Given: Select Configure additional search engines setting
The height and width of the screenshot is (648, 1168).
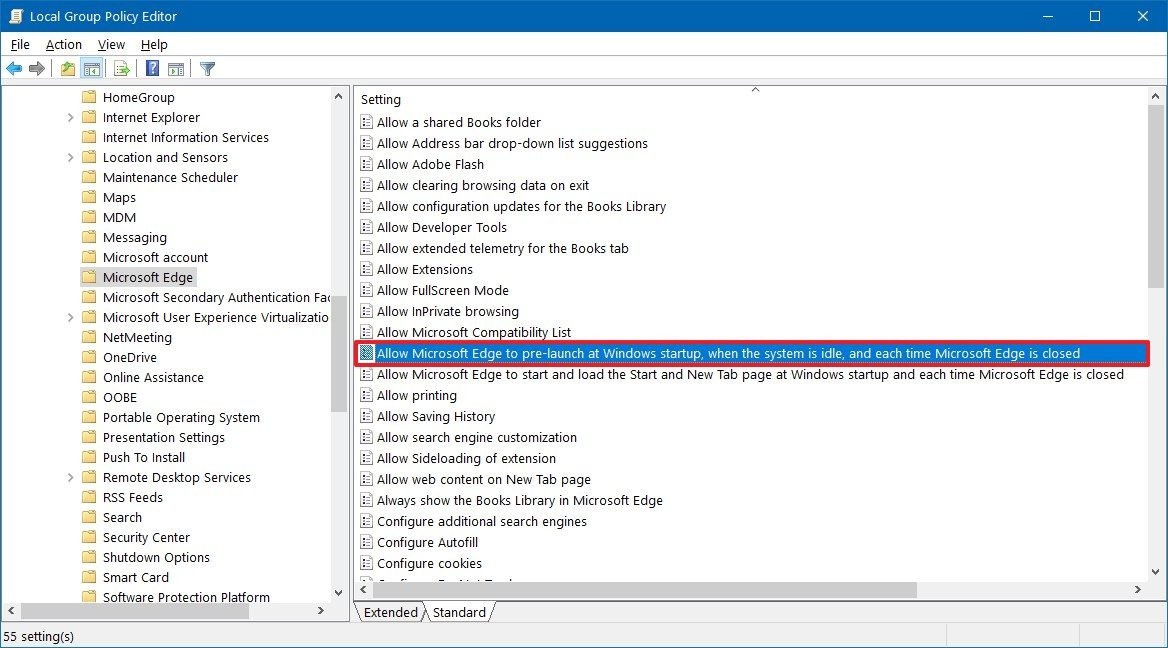Looking at the screenshot, I should pos(482,521).
